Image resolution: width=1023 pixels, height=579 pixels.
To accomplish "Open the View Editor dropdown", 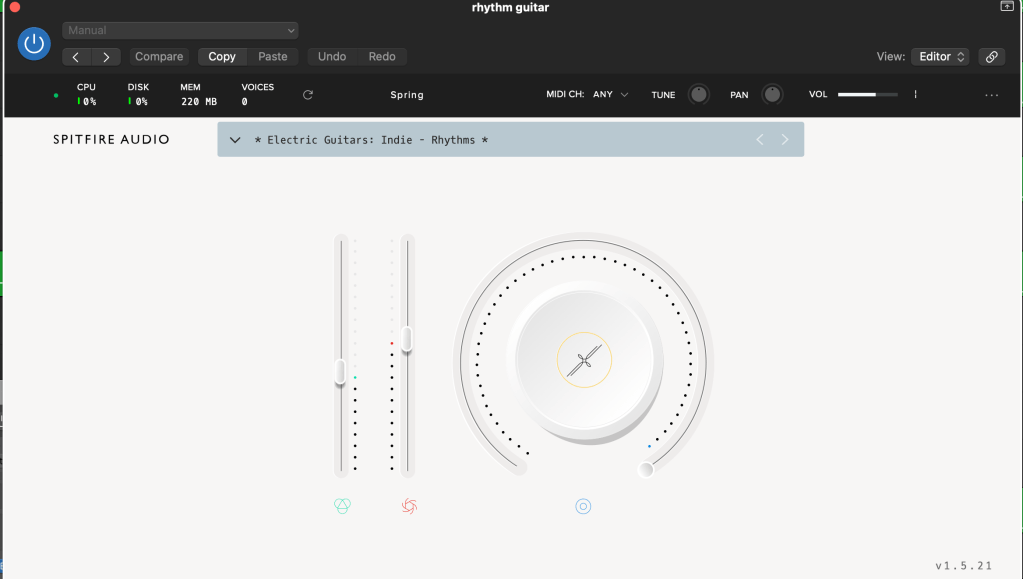I will click(942, 57).
